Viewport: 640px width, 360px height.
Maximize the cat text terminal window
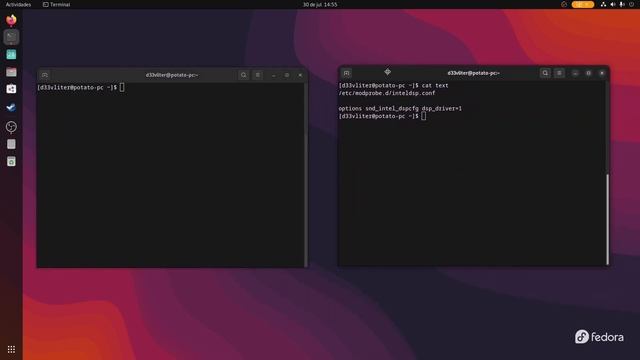click(589, 73)
